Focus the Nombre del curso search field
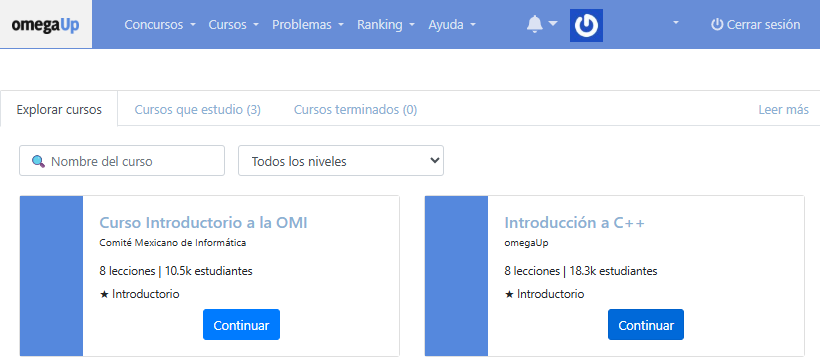This screenshot has height=363, width=820. pyautogui.click(x=122, y=161)
